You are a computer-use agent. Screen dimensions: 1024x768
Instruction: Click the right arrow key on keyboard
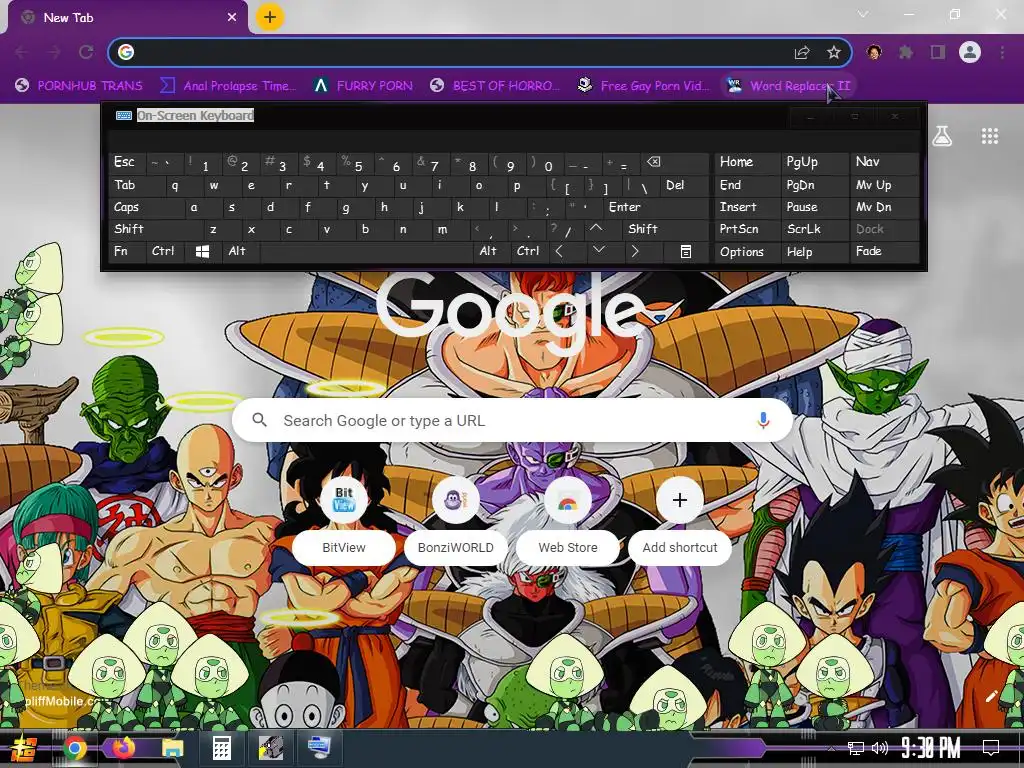point(634,251)
